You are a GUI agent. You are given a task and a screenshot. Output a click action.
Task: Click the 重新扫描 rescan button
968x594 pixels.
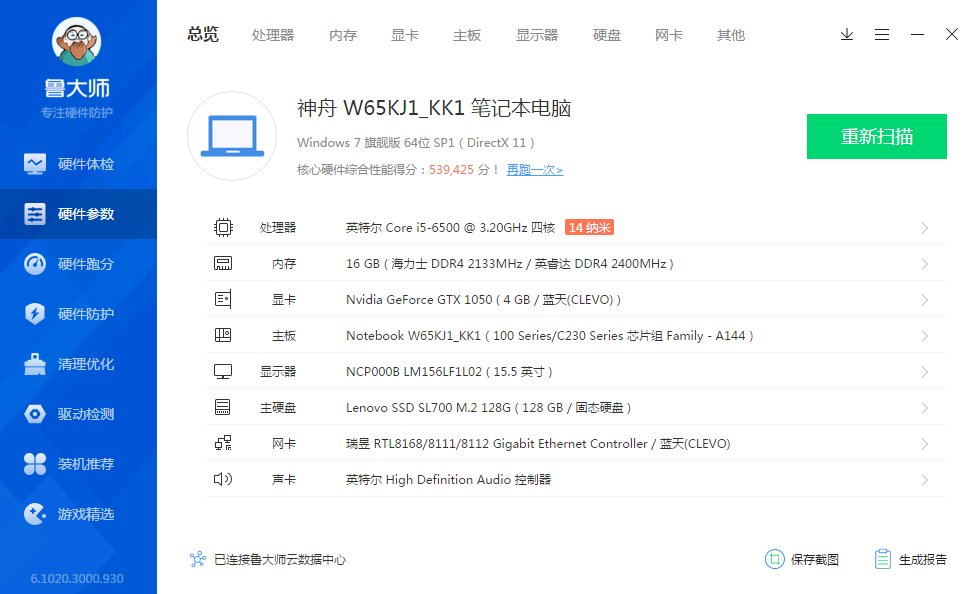point(877,136)
